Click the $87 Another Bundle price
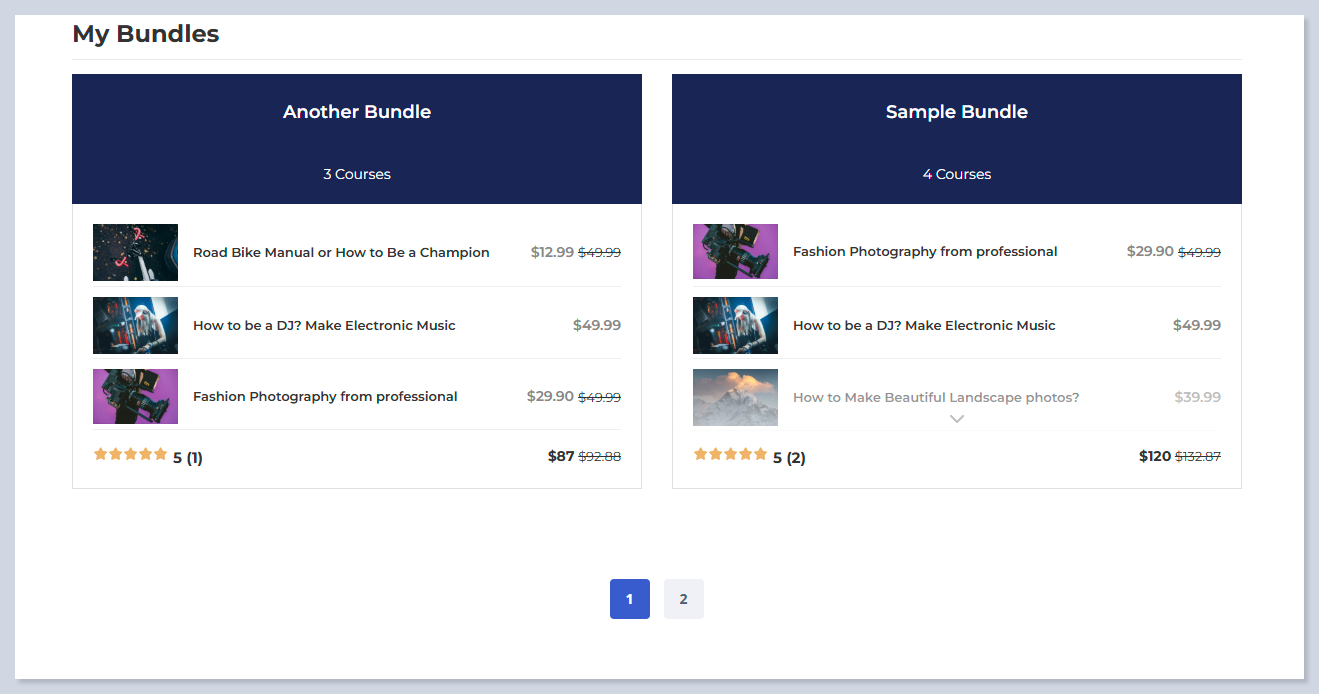 click(x=561, y=457)
